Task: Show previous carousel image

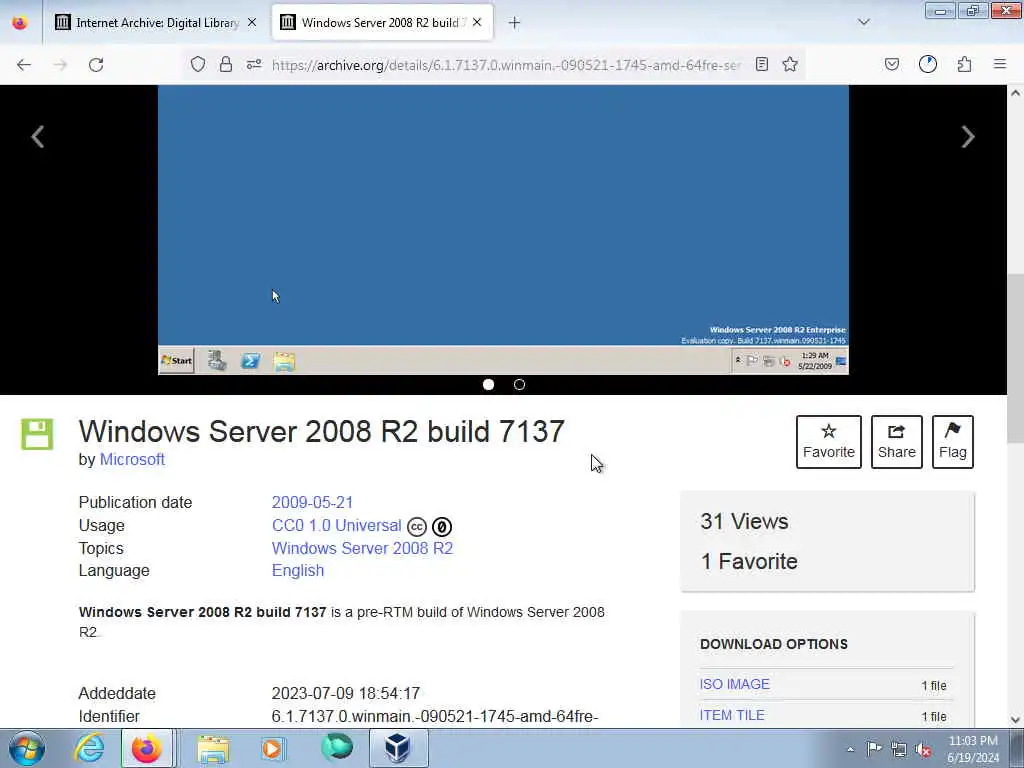Action: coord(38,136)
